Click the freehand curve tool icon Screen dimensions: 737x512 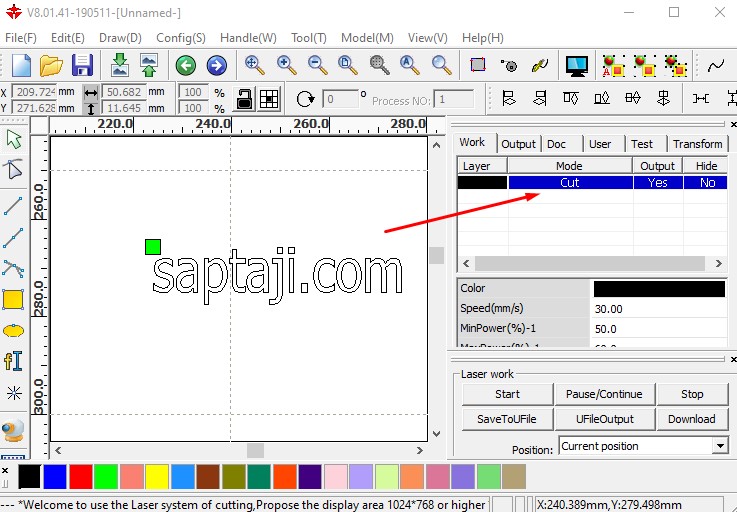point(716,65)
